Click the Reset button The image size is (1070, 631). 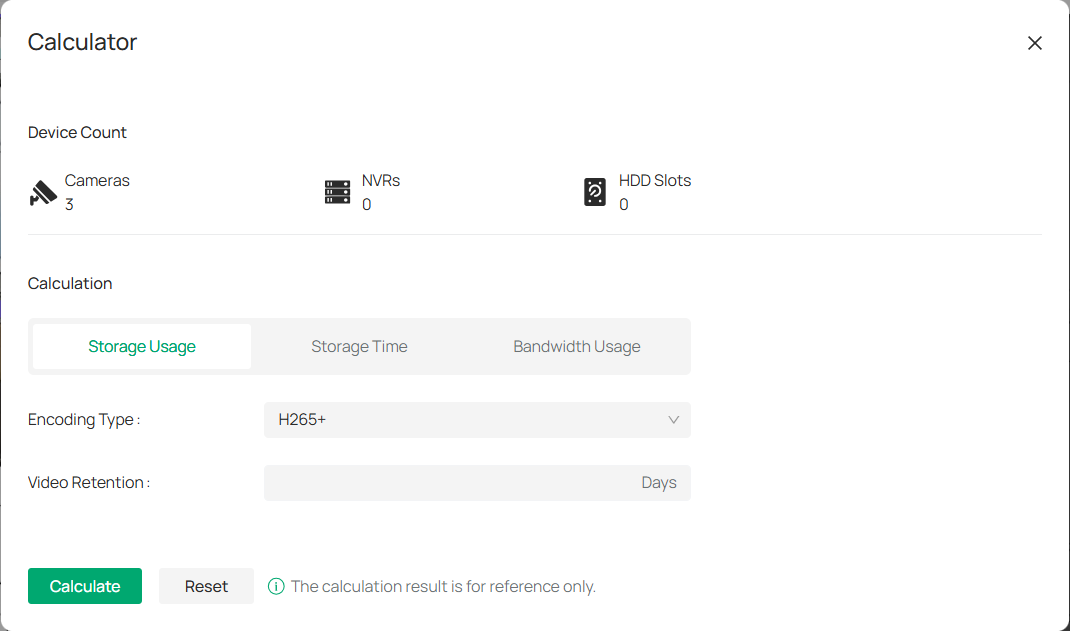pyautogui.click(x=206, y=586)
